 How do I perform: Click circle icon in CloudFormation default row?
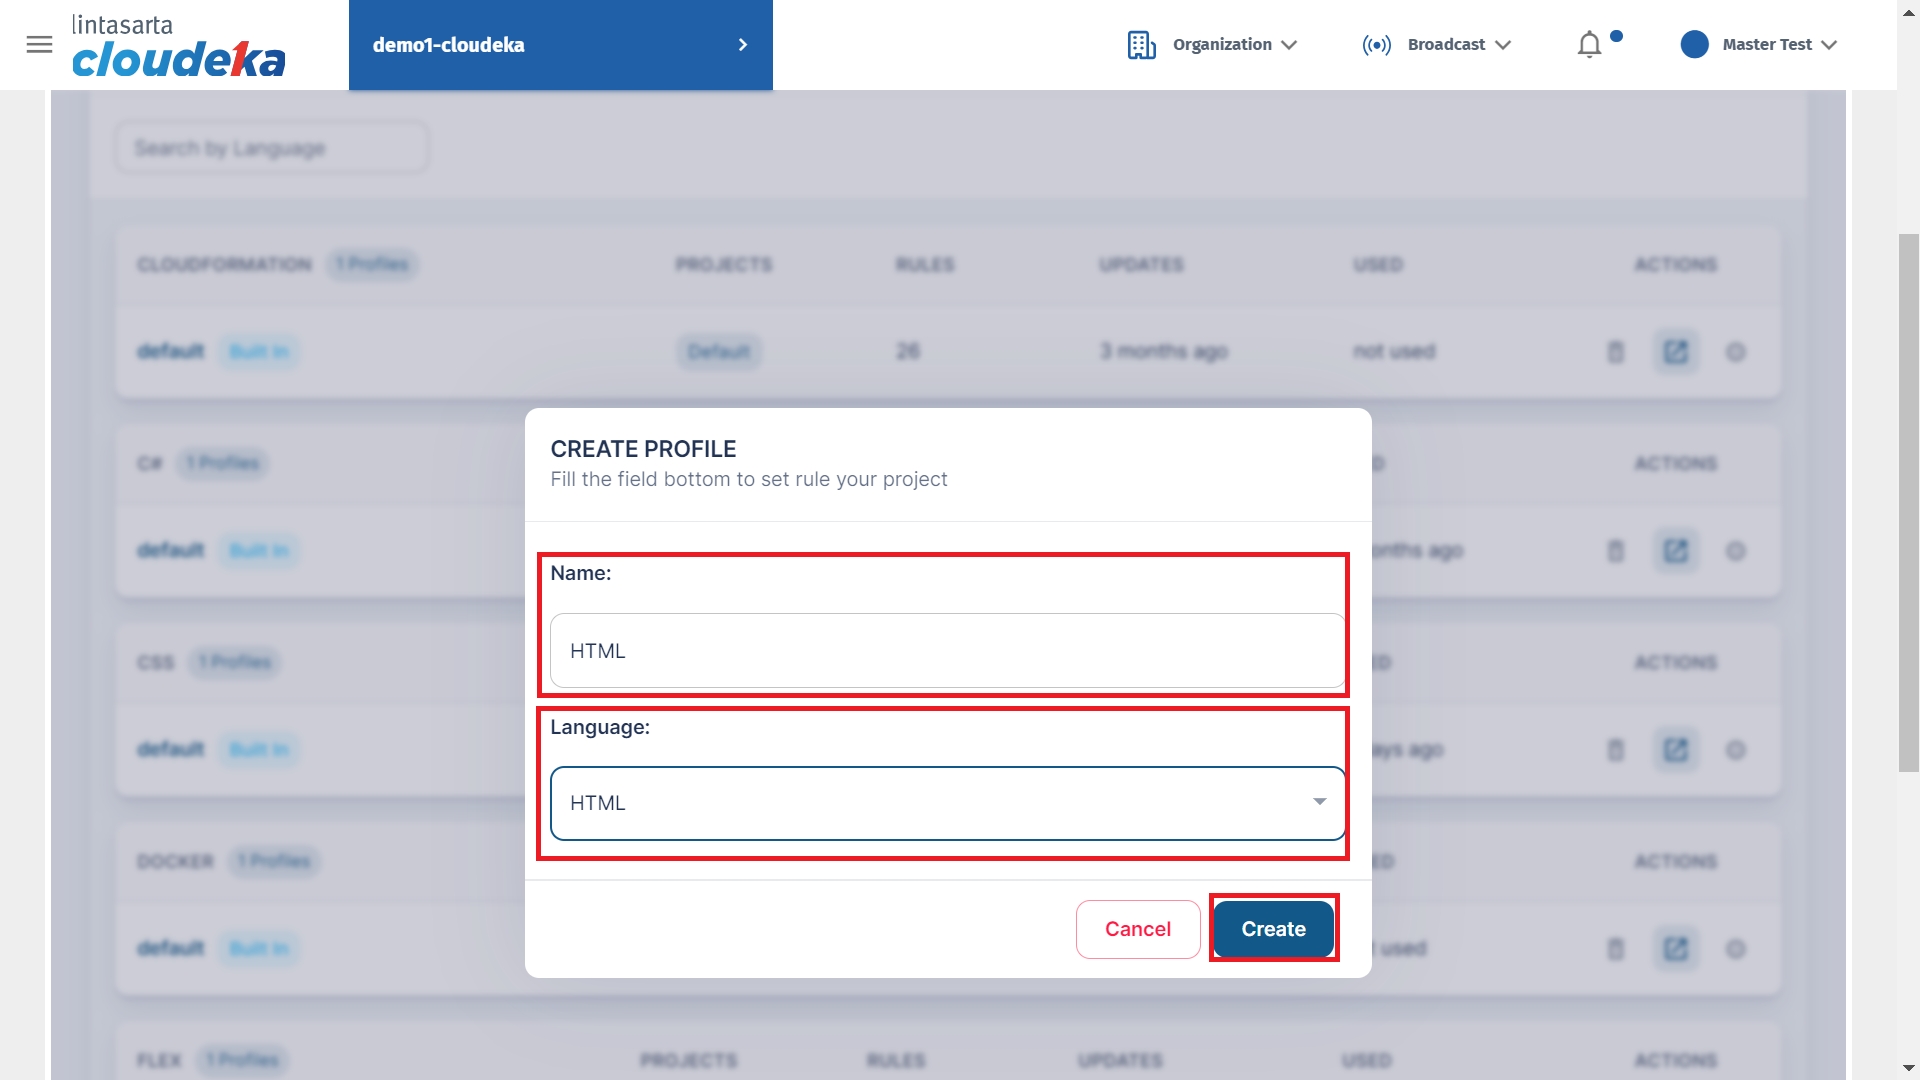[1736, 352]
